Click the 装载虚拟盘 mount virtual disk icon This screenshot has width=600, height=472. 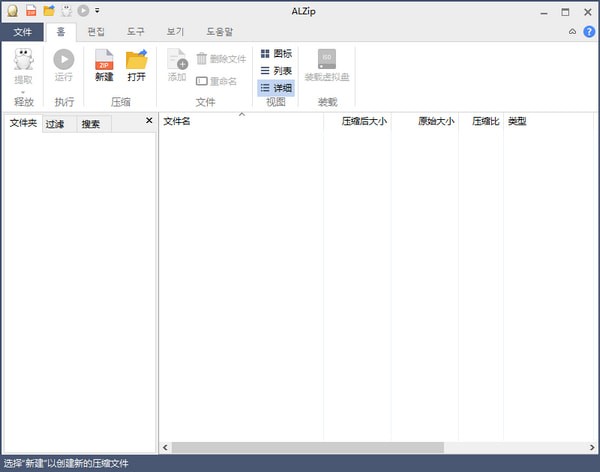[x=327, y=60]
